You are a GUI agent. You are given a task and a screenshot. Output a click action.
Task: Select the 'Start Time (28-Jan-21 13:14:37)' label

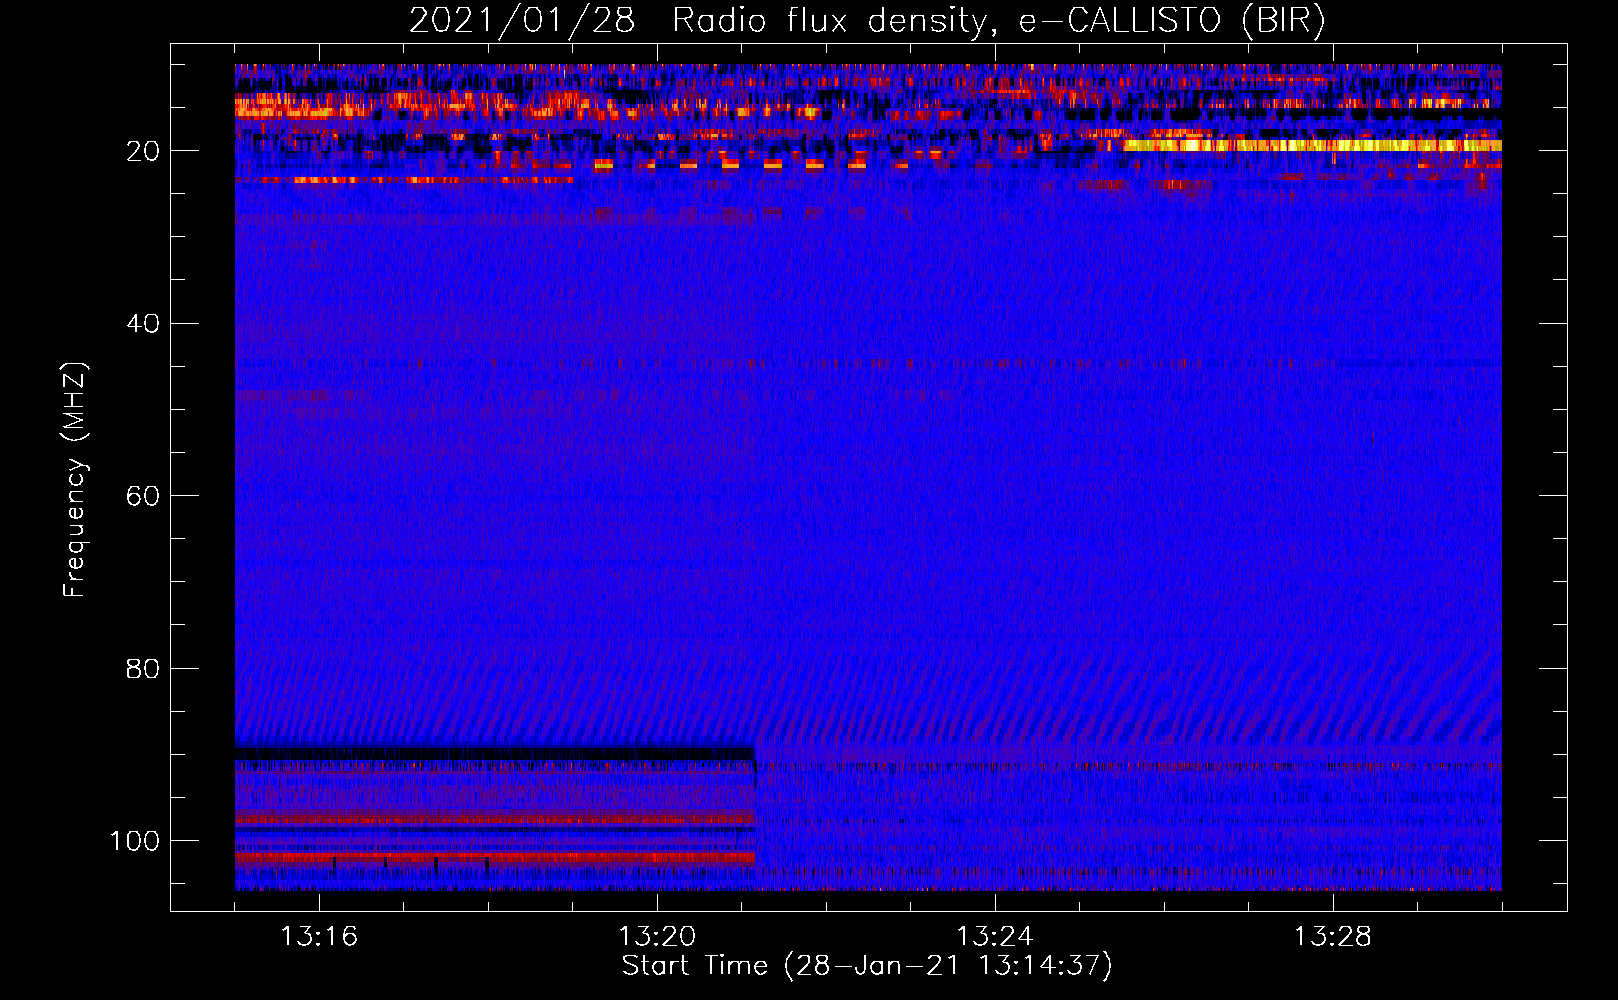[867, 966]
